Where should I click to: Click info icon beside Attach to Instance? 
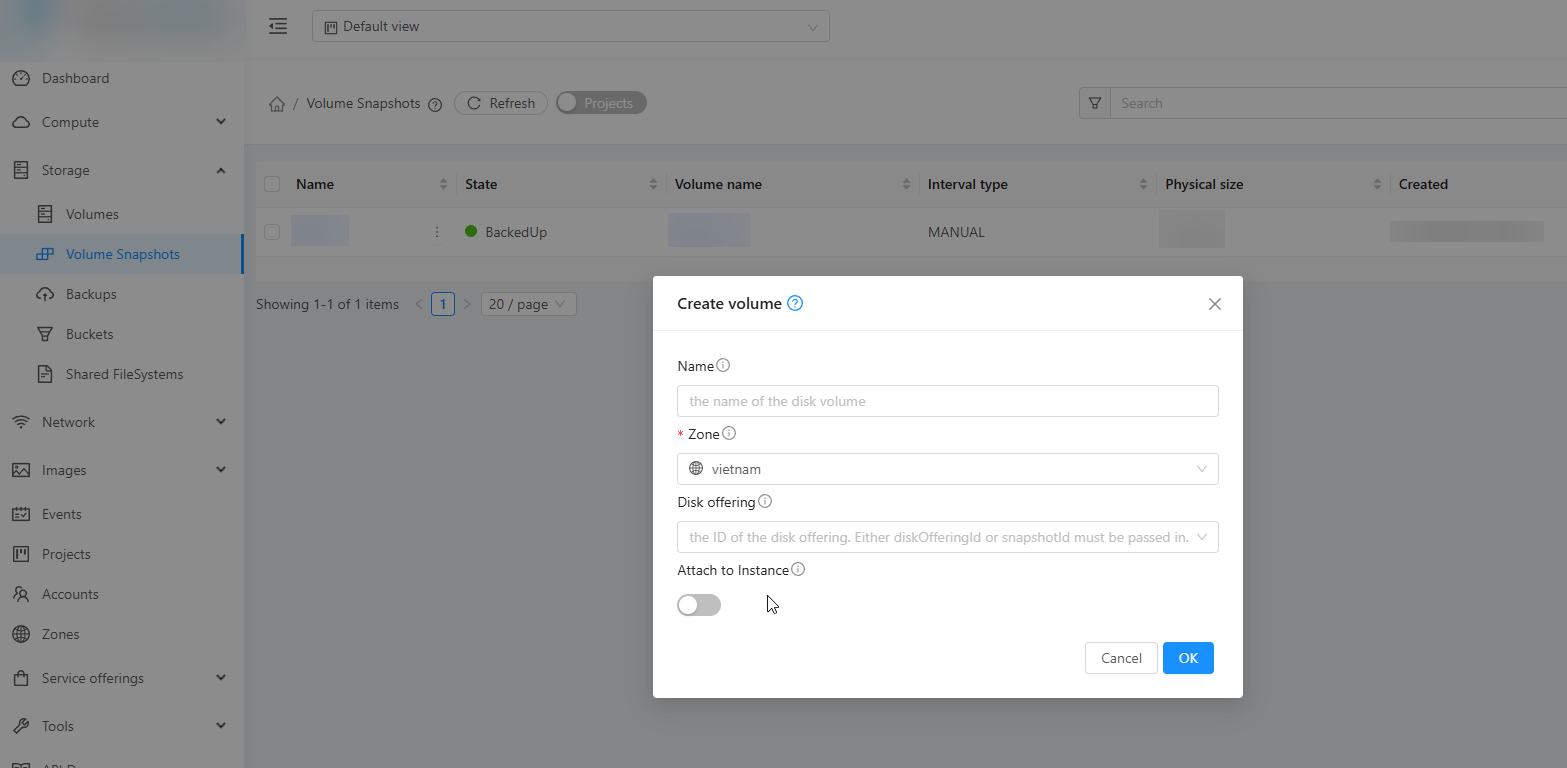pos(798,570)
